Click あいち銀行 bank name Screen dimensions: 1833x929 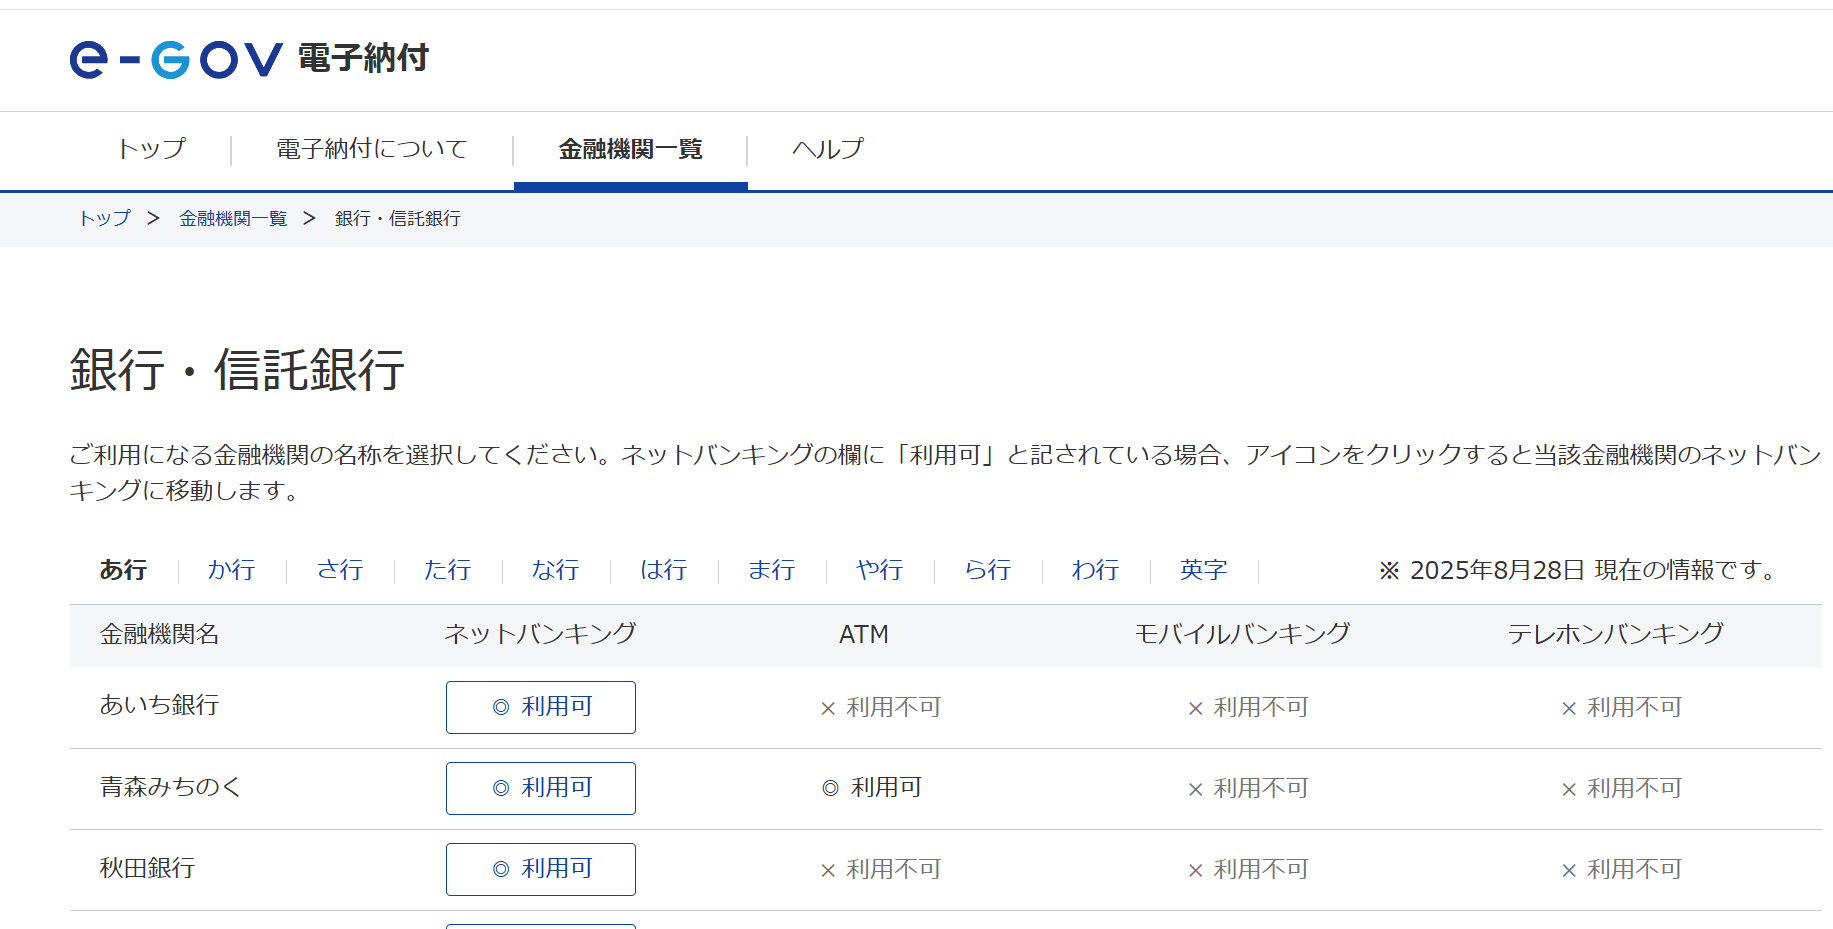pyautogui.click(x=159, y=705)
